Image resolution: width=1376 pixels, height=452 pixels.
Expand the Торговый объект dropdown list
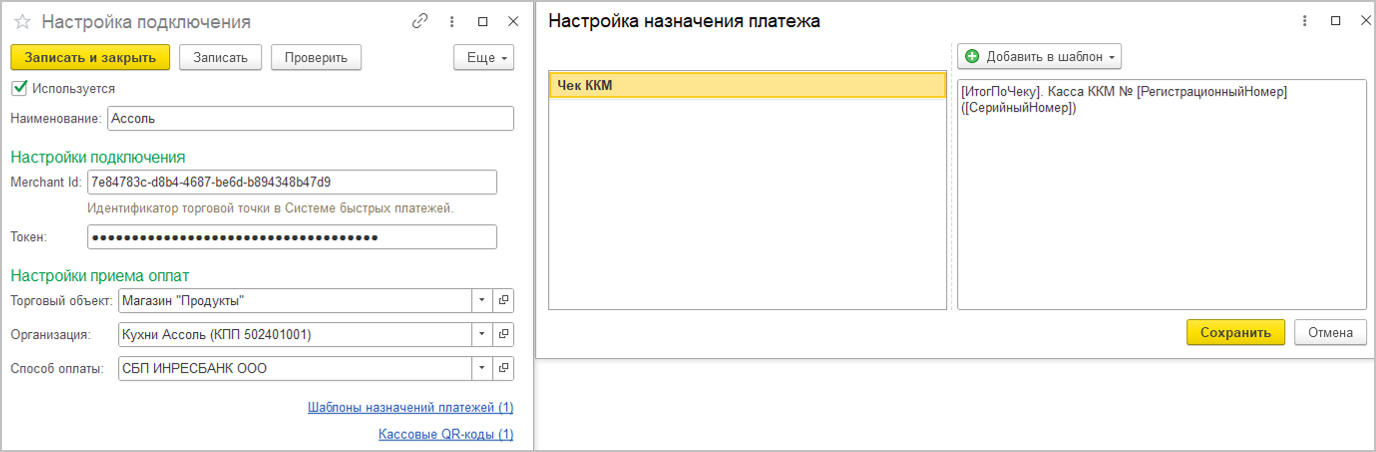(481, 300)
